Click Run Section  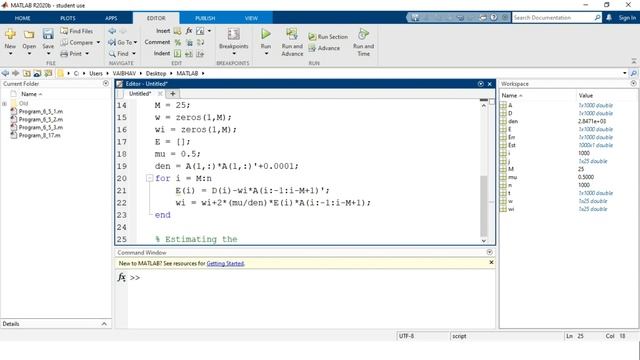328,37
